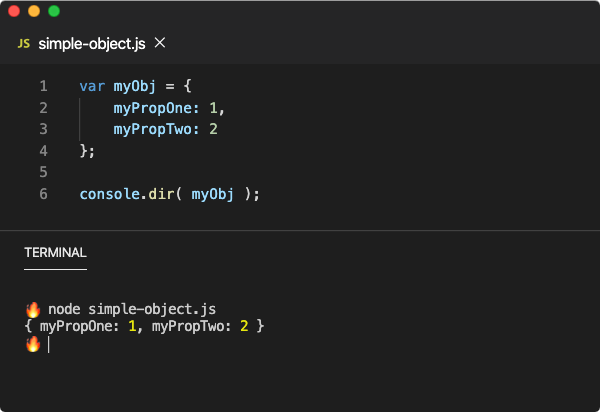Click line number 4 in the gutter

[44, 151]
